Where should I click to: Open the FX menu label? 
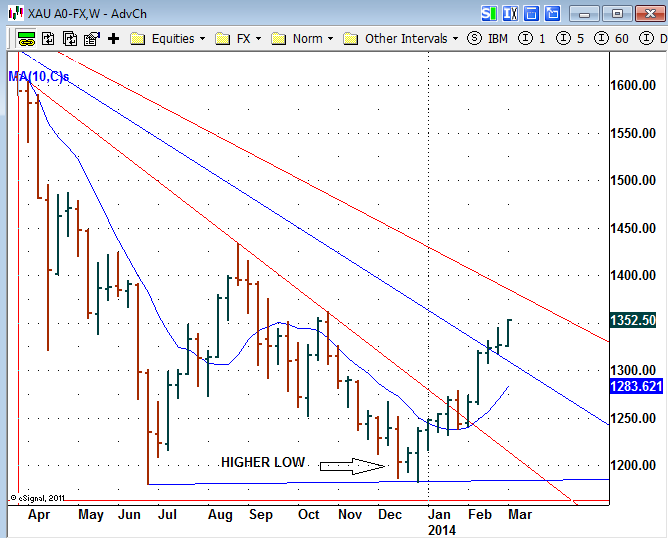(x=243, y=39)
